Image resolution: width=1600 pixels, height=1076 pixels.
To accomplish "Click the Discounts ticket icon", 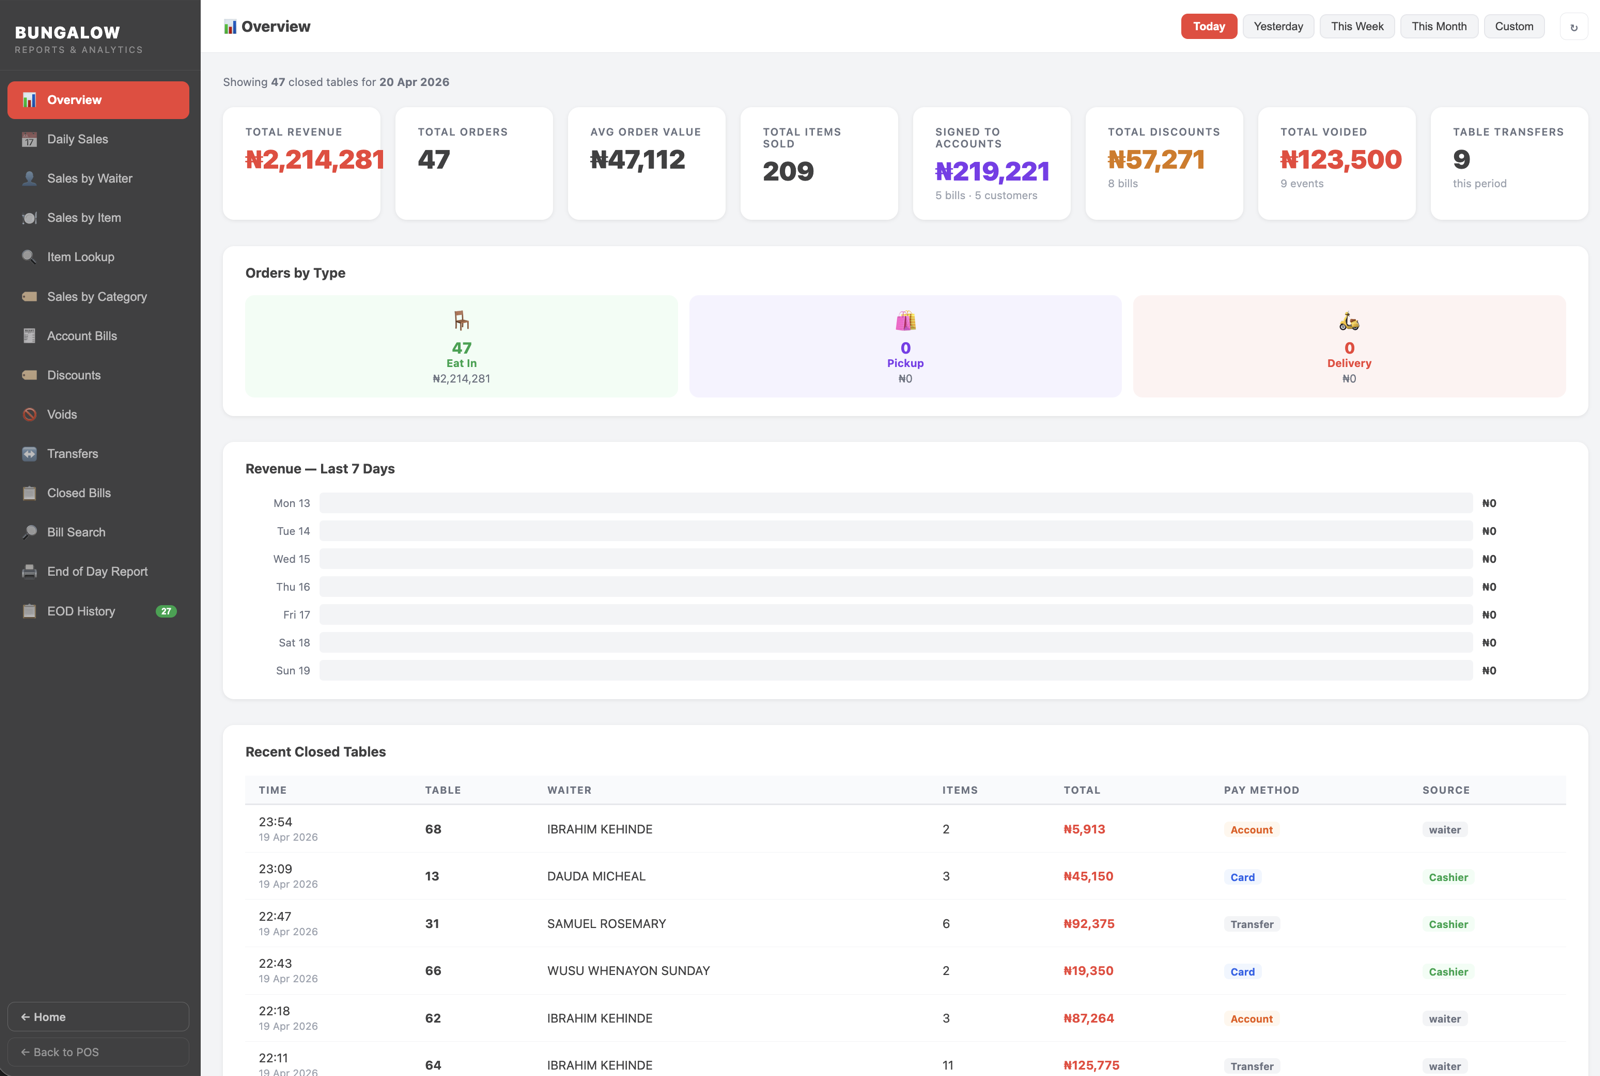I will (29, 375).
